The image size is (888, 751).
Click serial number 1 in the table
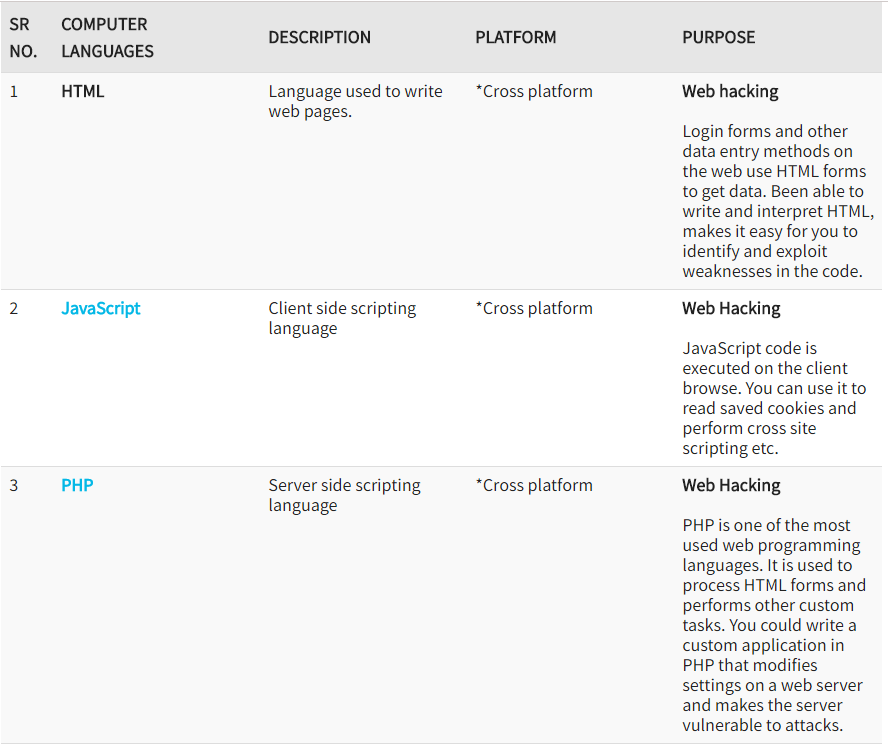14,91
